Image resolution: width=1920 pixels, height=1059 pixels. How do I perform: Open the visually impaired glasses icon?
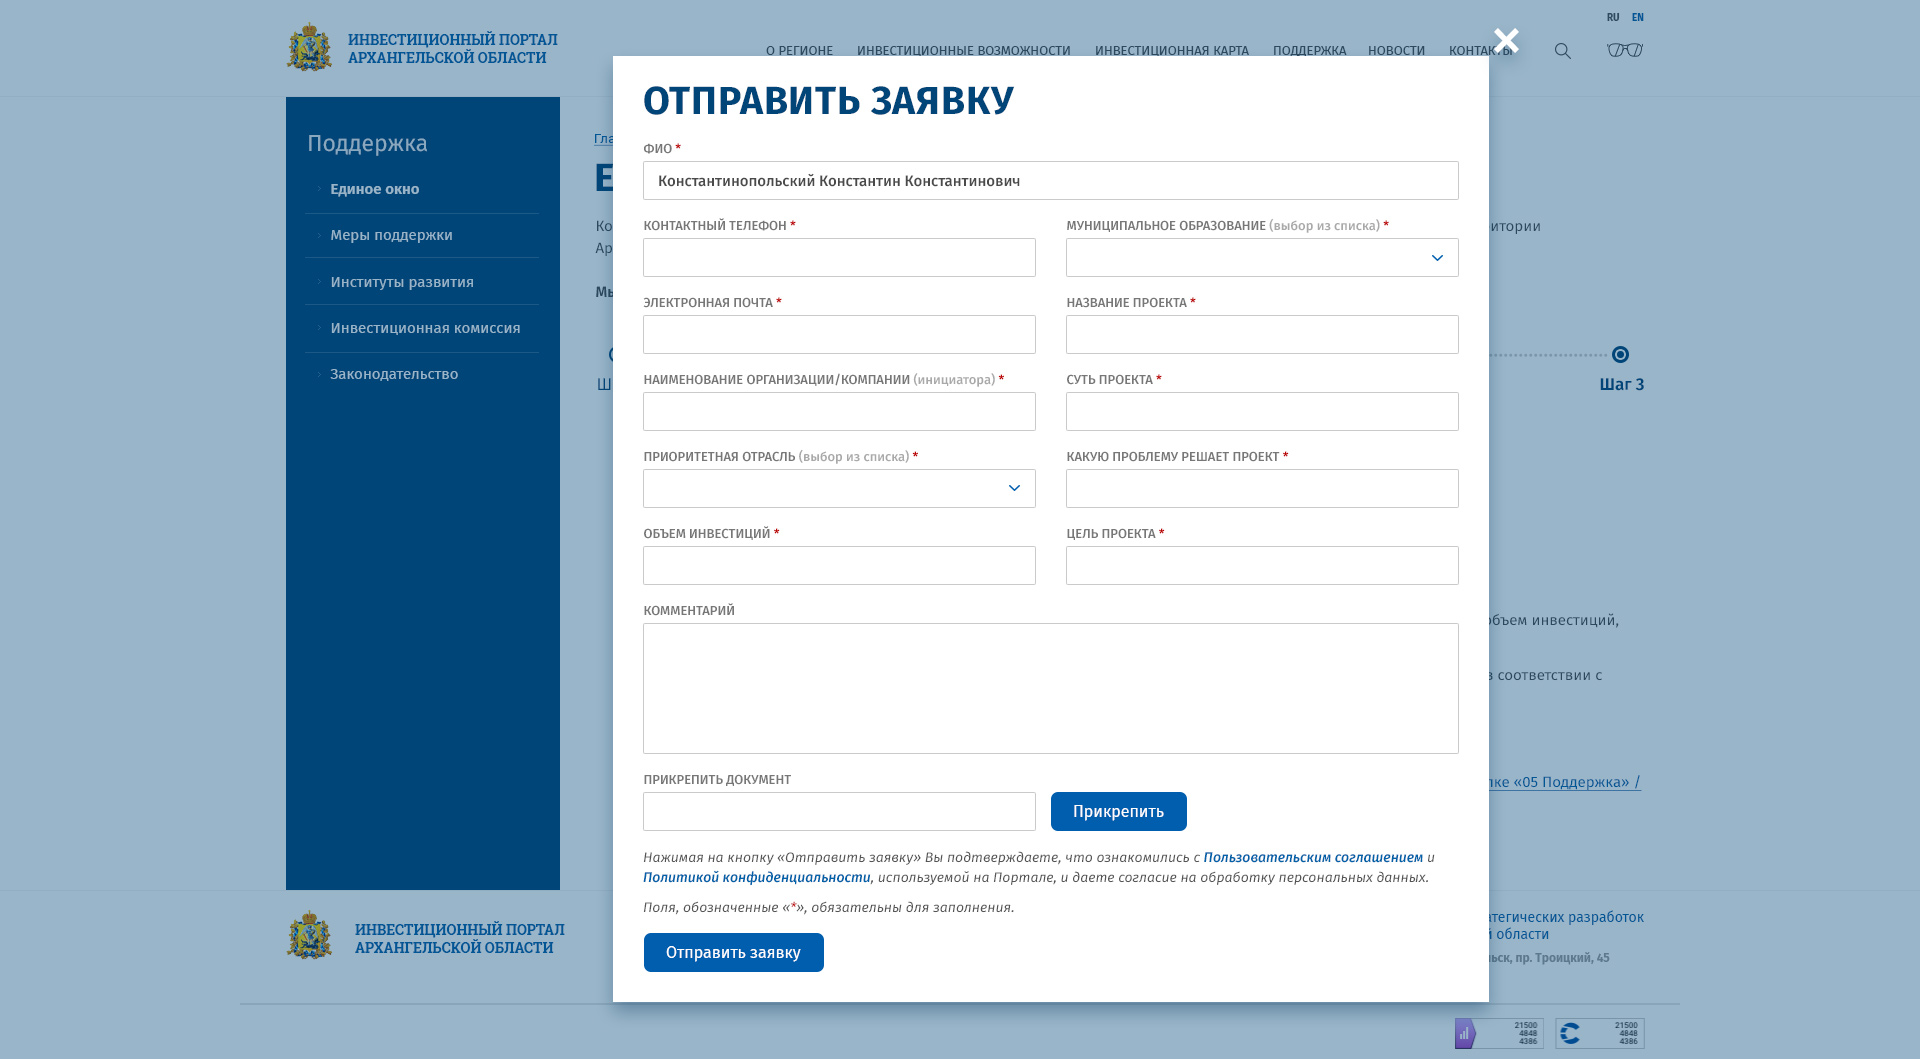pyautogui.click(x=1625, y=50)
